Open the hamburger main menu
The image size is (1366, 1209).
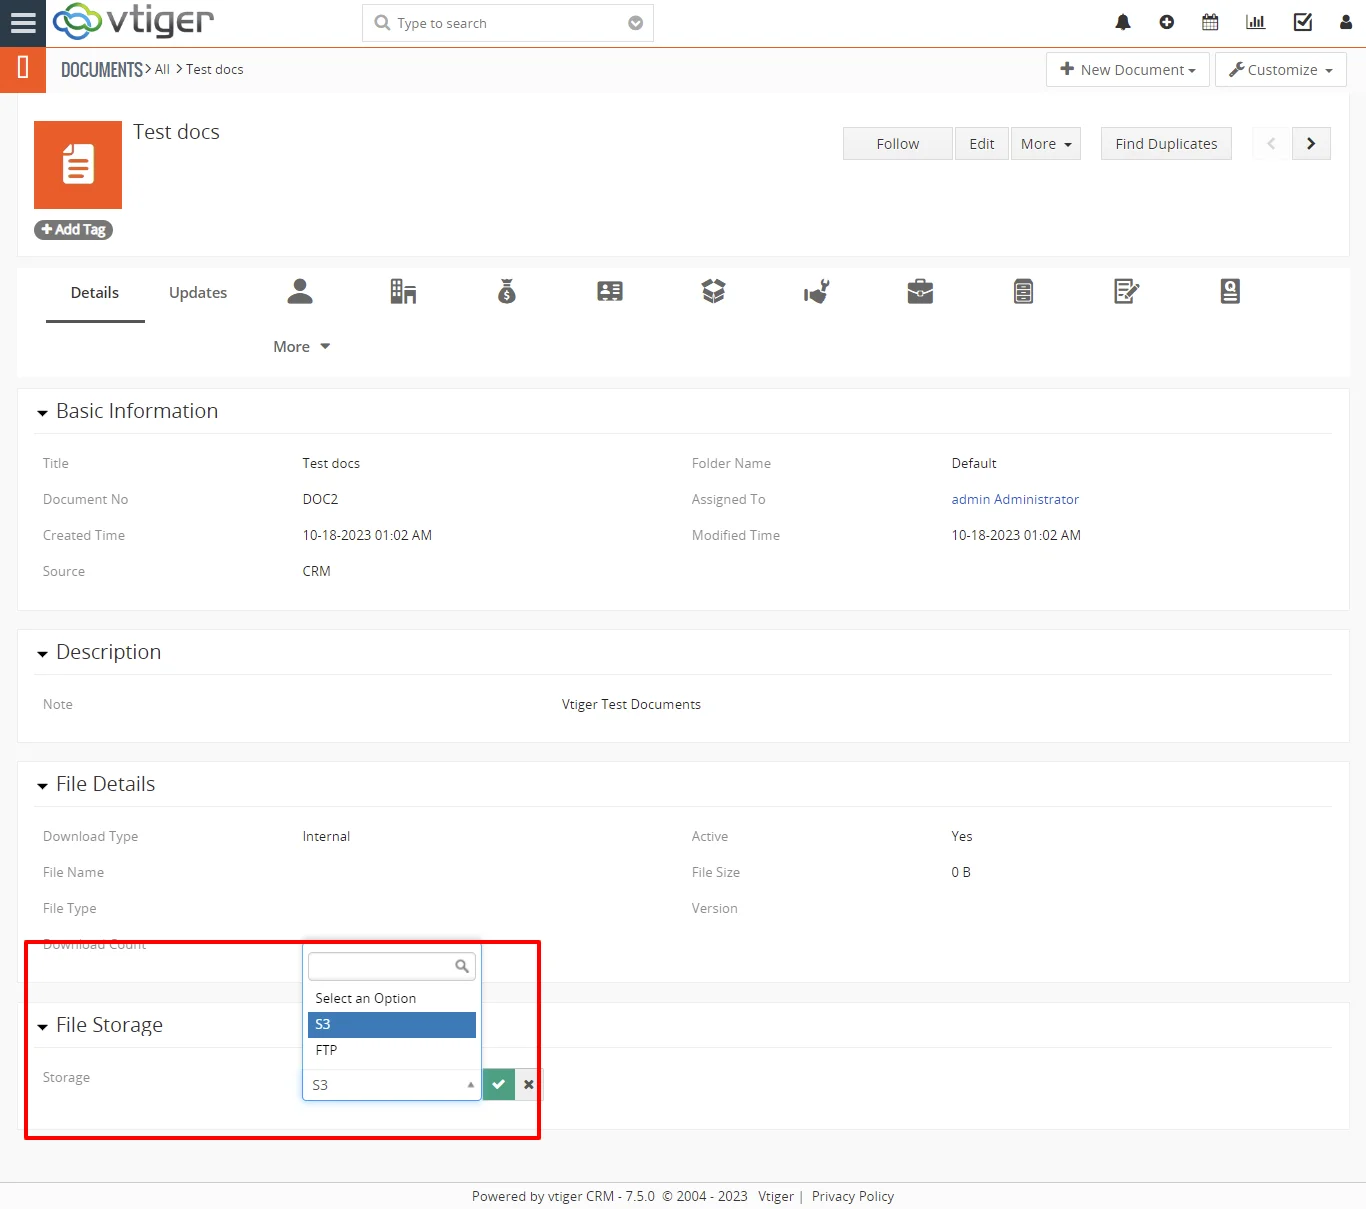[23, 23]
